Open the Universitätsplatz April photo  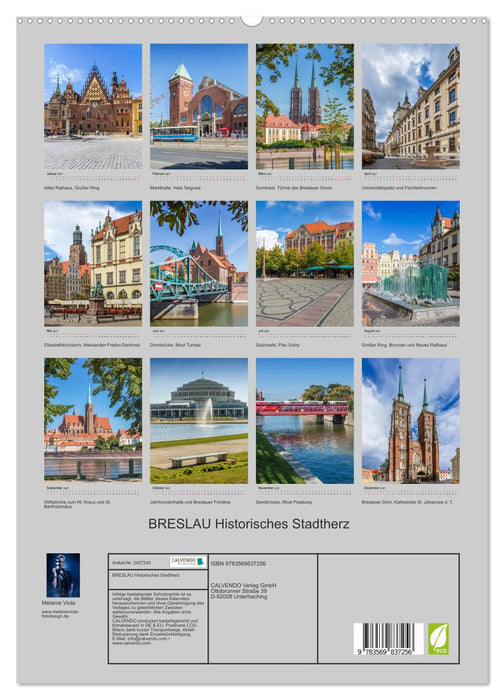411,106
